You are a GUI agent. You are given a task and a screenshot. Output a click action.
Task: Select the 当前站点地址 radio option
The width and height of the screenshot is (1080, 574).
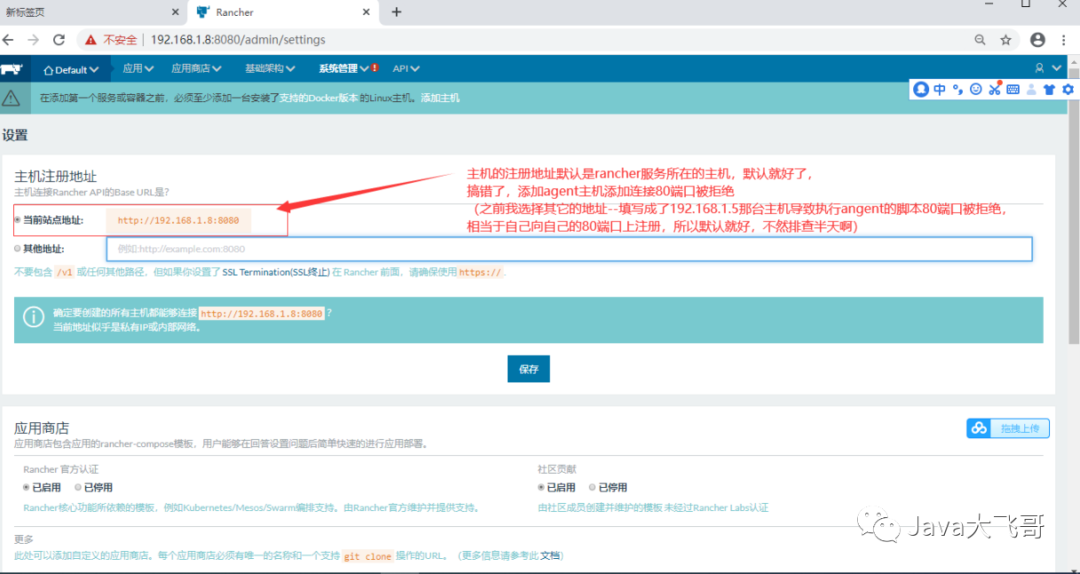[x=17, y=220]
